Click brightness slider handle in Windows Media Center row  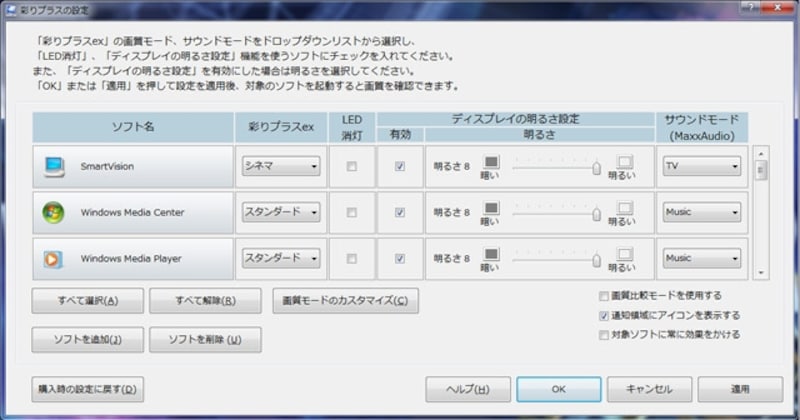coord(596,214)
